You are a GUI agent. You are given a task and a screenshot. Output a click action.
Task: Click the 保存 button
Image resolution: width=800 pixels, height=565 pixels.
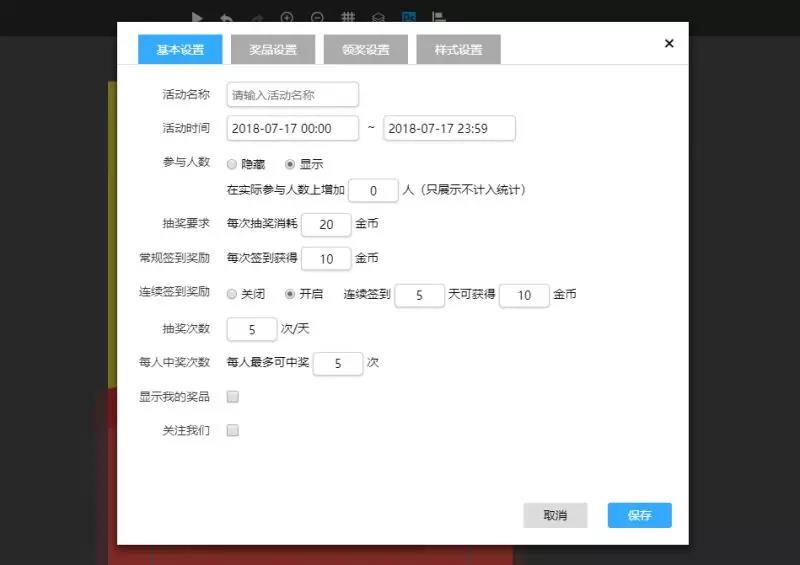coord(639,515)
